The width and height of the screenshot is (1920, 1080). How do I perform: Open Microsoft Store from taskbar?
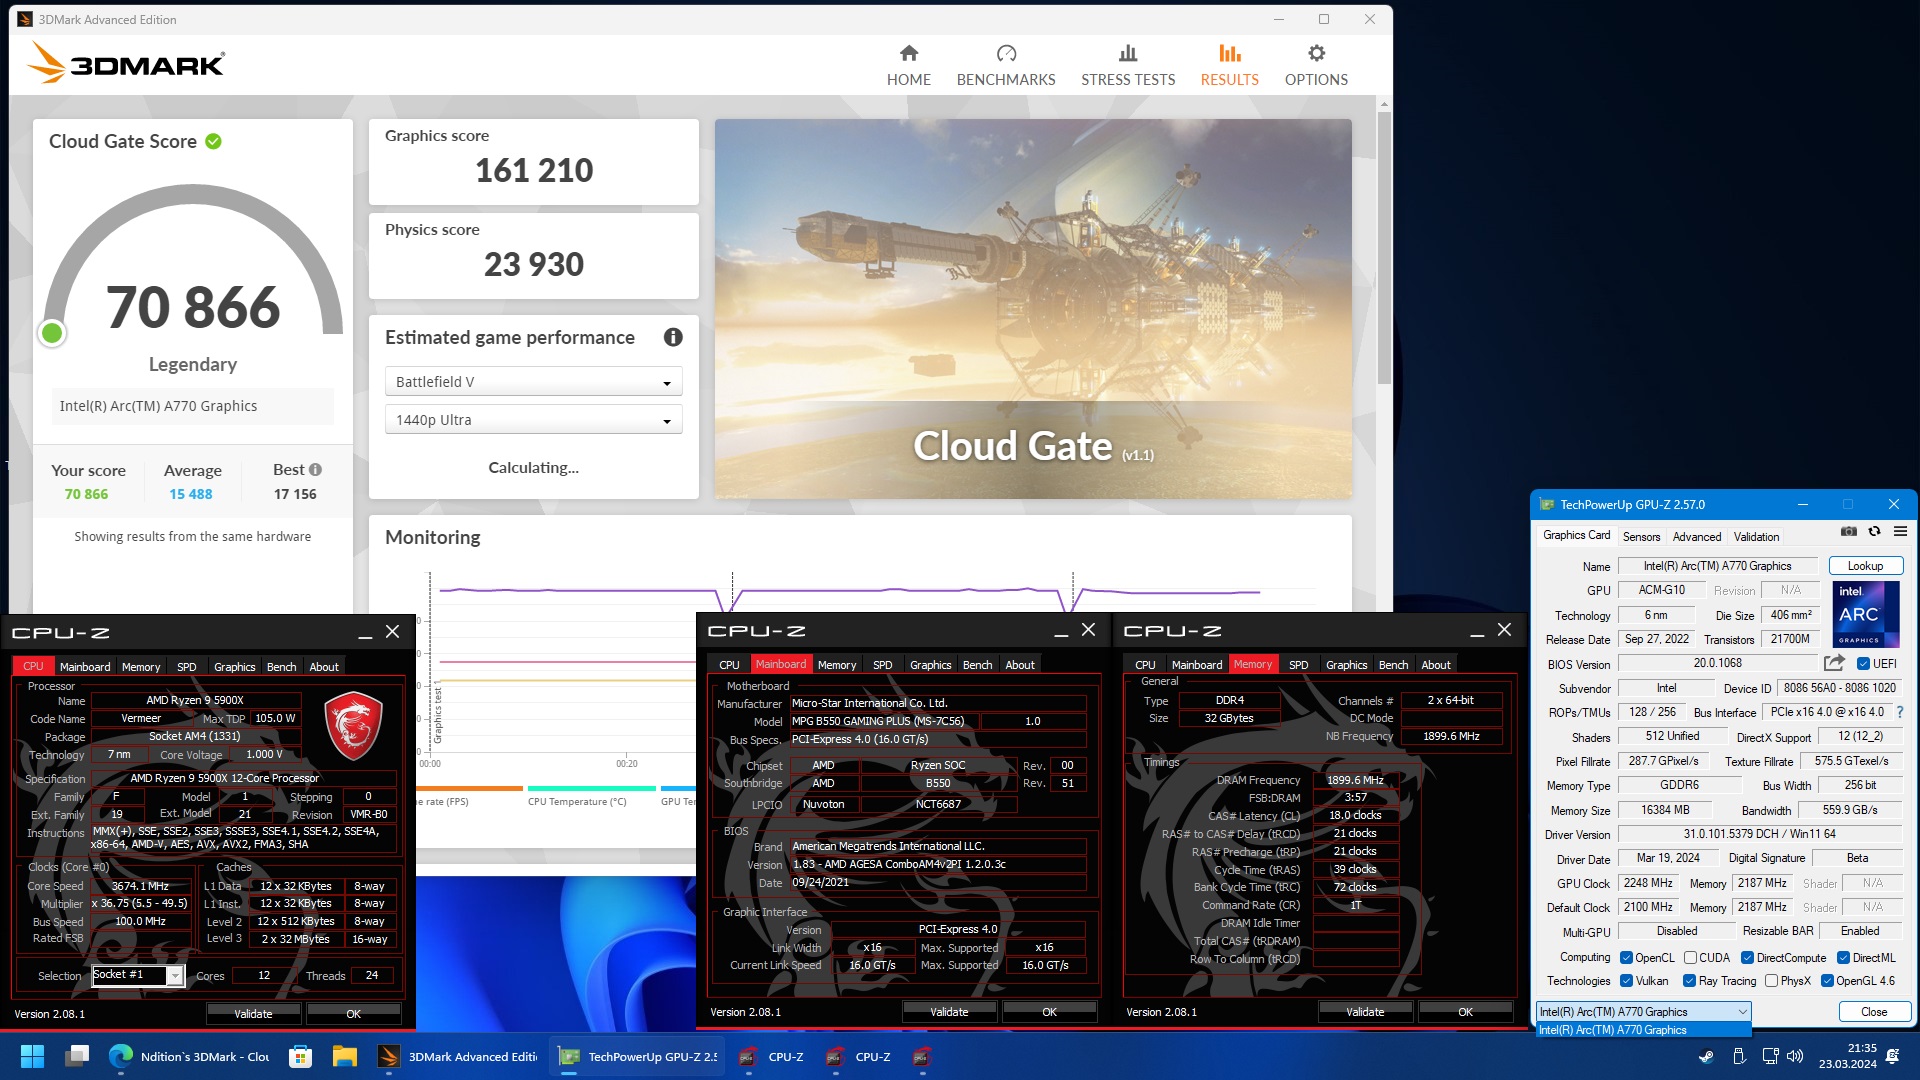tap(299, 1056)
